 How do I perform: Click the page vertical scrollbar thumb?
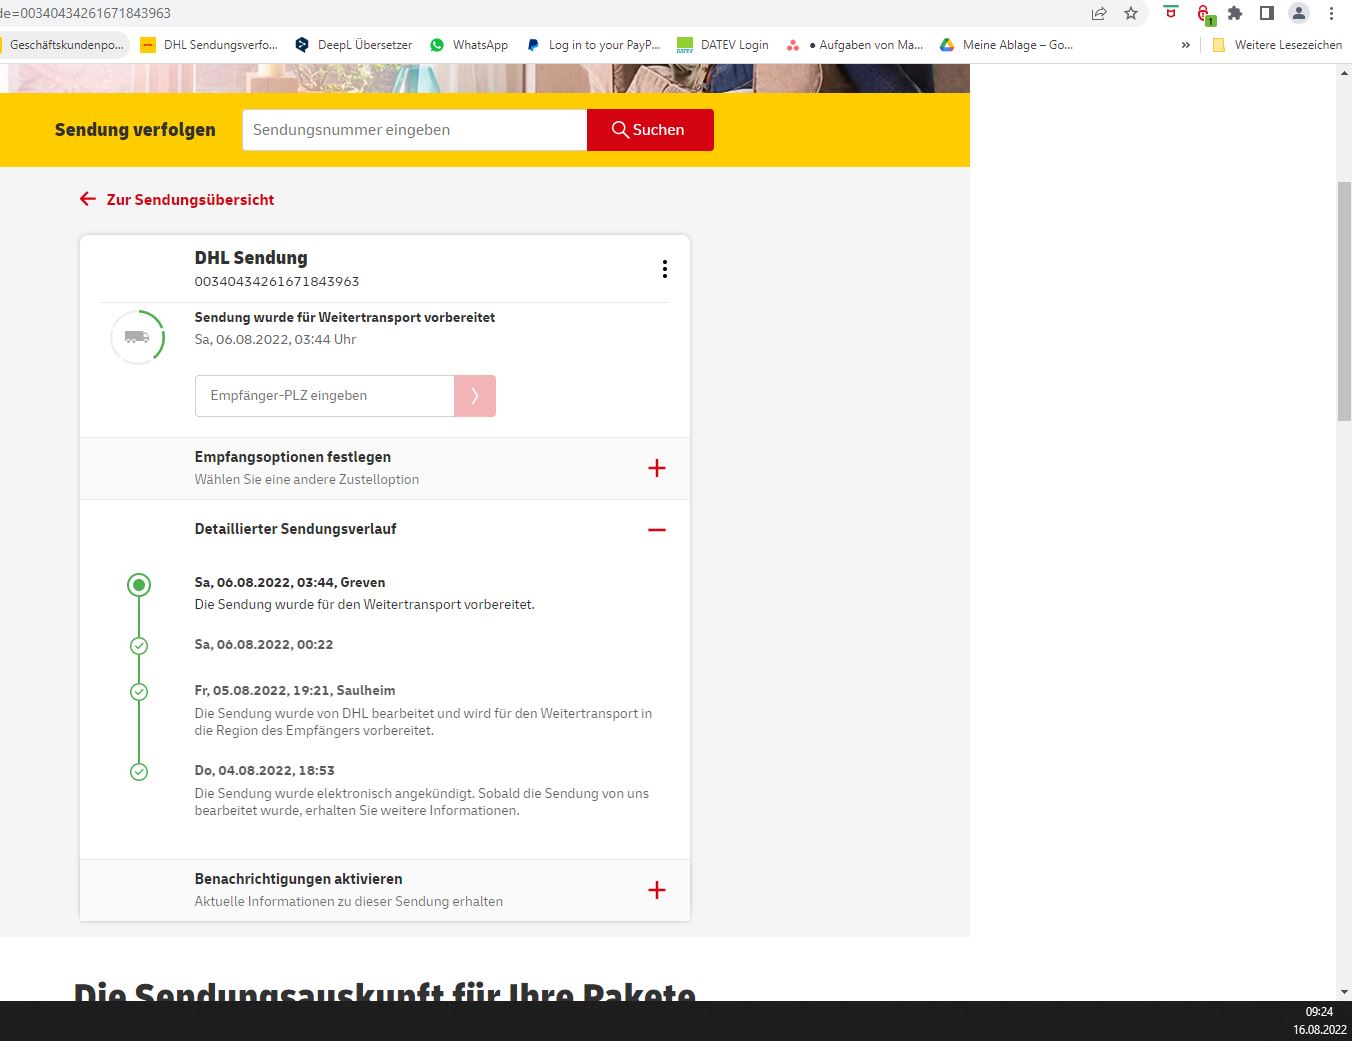(1344, 301)
